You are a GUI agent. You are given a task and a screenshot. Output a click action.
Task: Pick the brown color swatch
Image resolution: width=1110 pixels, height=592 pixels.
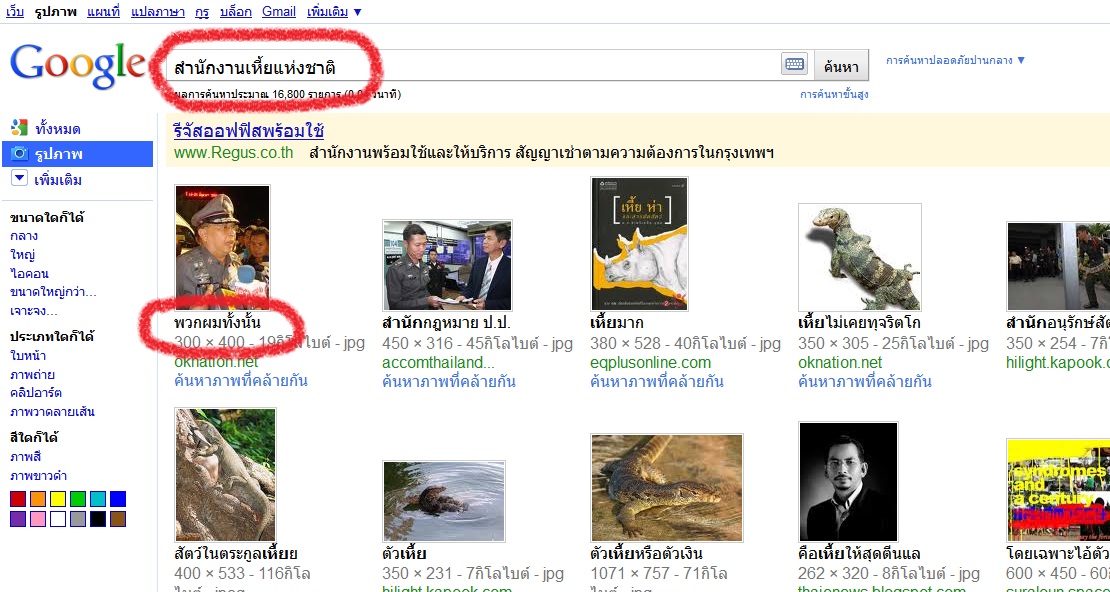(x=118, y=519)
